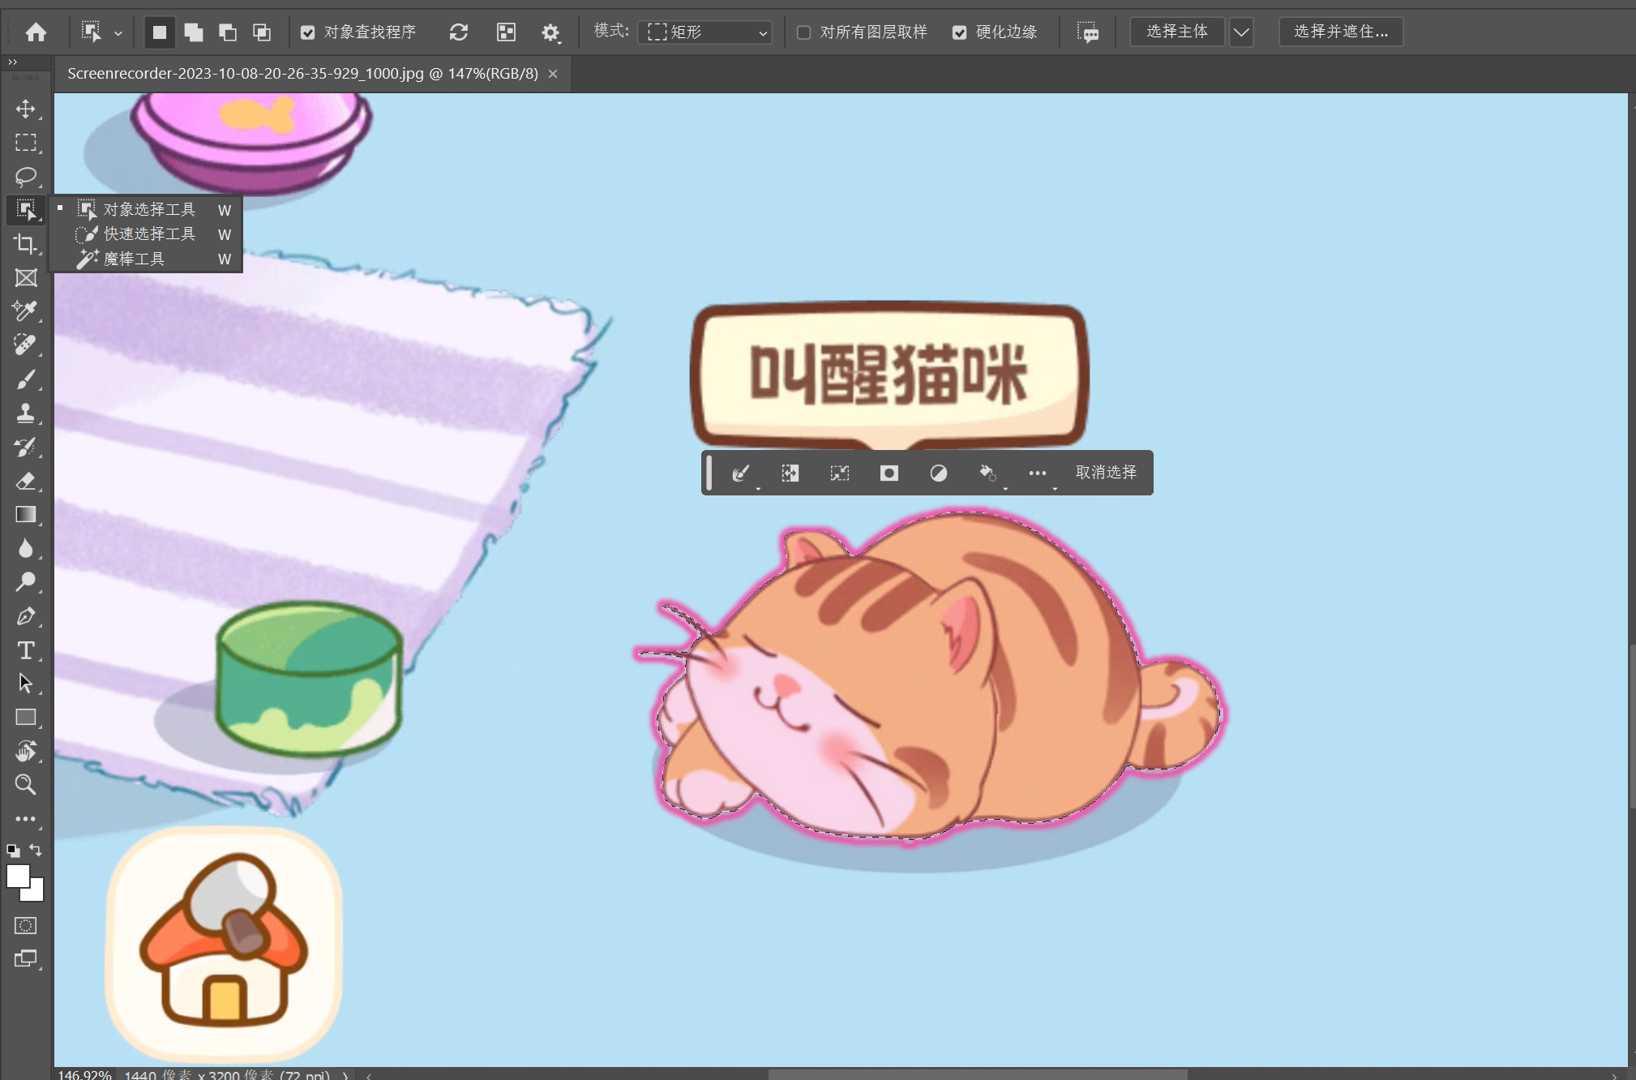Click the foreground color swatch

17,877
